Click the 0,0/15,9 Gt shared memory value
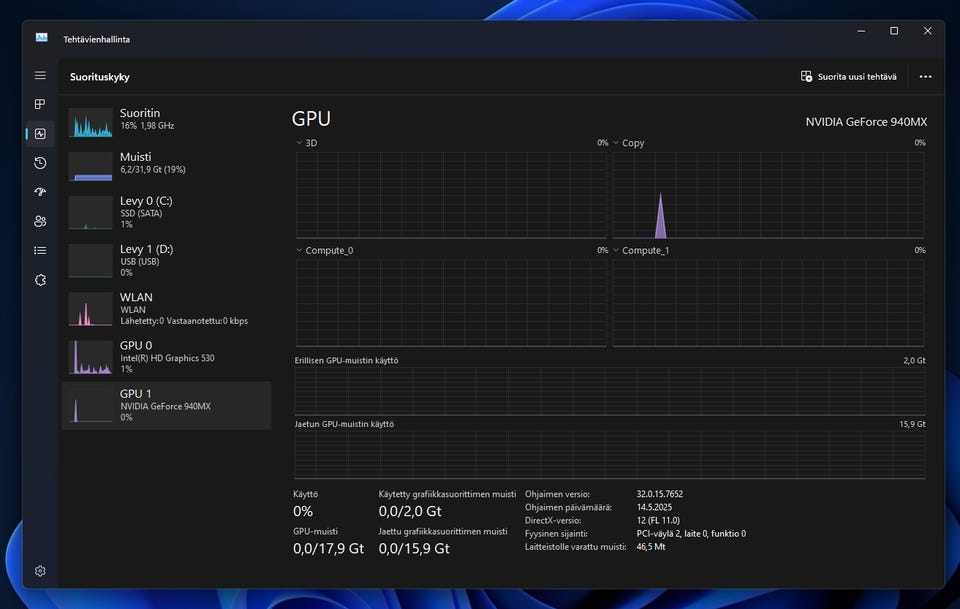Screen dimensions: 960x609 [x=414, y=548]
